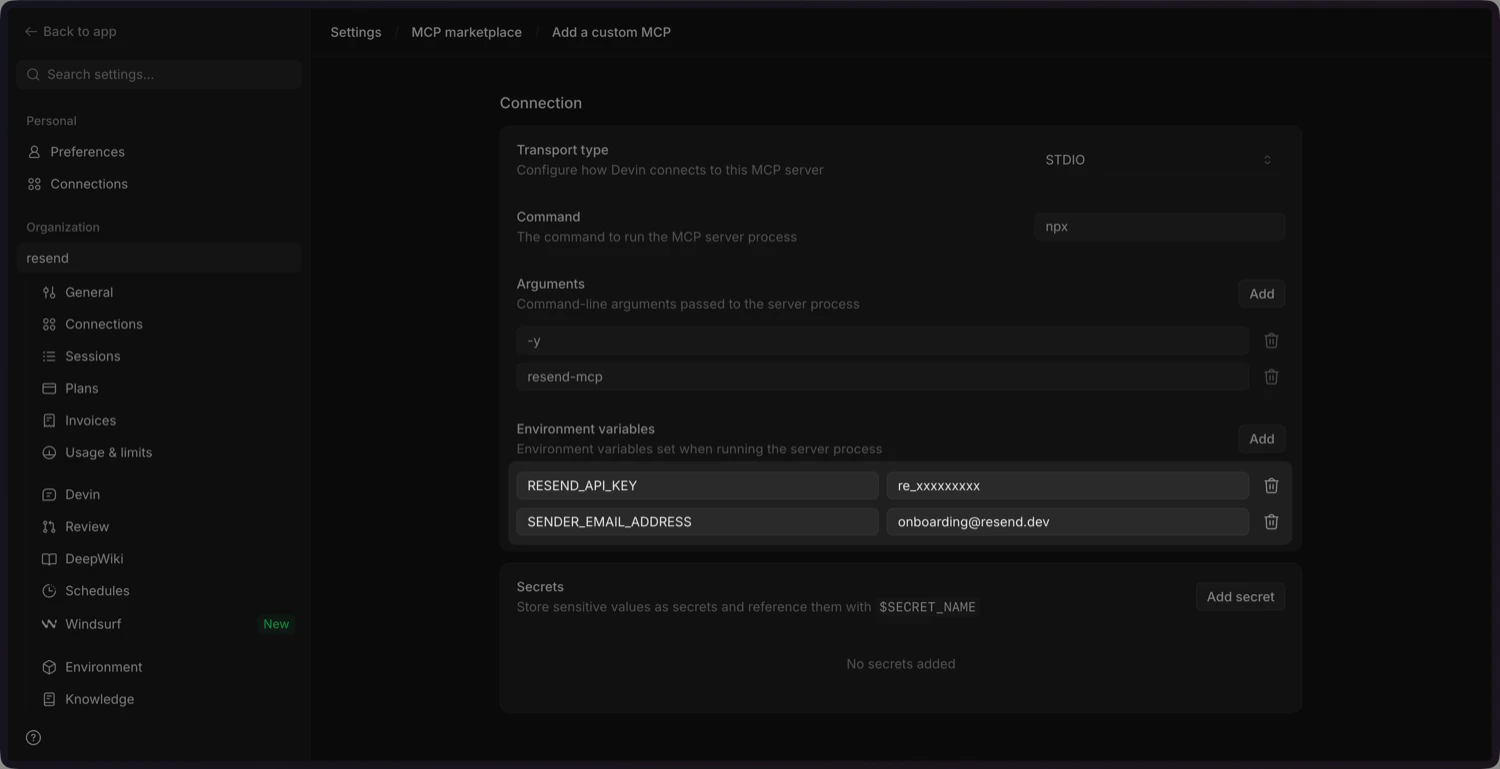The width and height of the screenshot is (1500, 769).
Task: Open Sessions settings page
Action: point(92,356)
